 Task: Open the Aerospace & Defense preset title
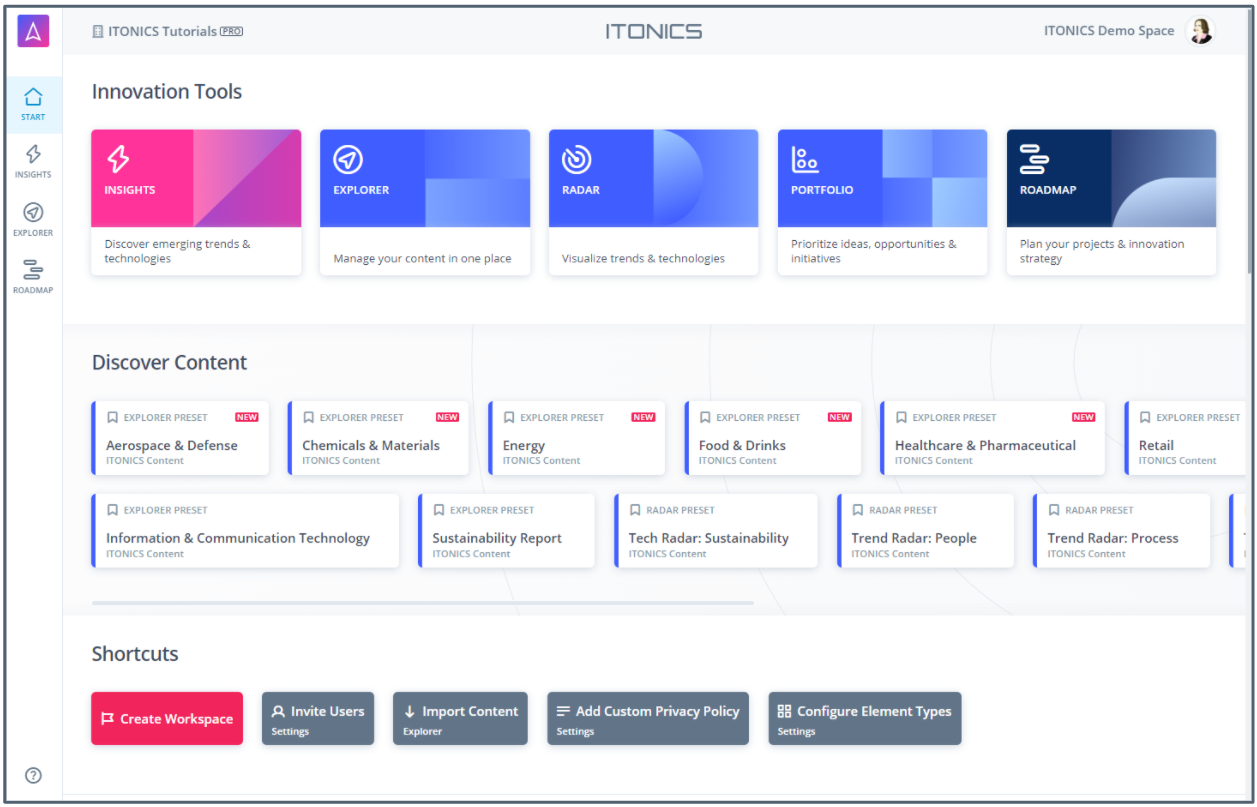click(x=172, y=446)
